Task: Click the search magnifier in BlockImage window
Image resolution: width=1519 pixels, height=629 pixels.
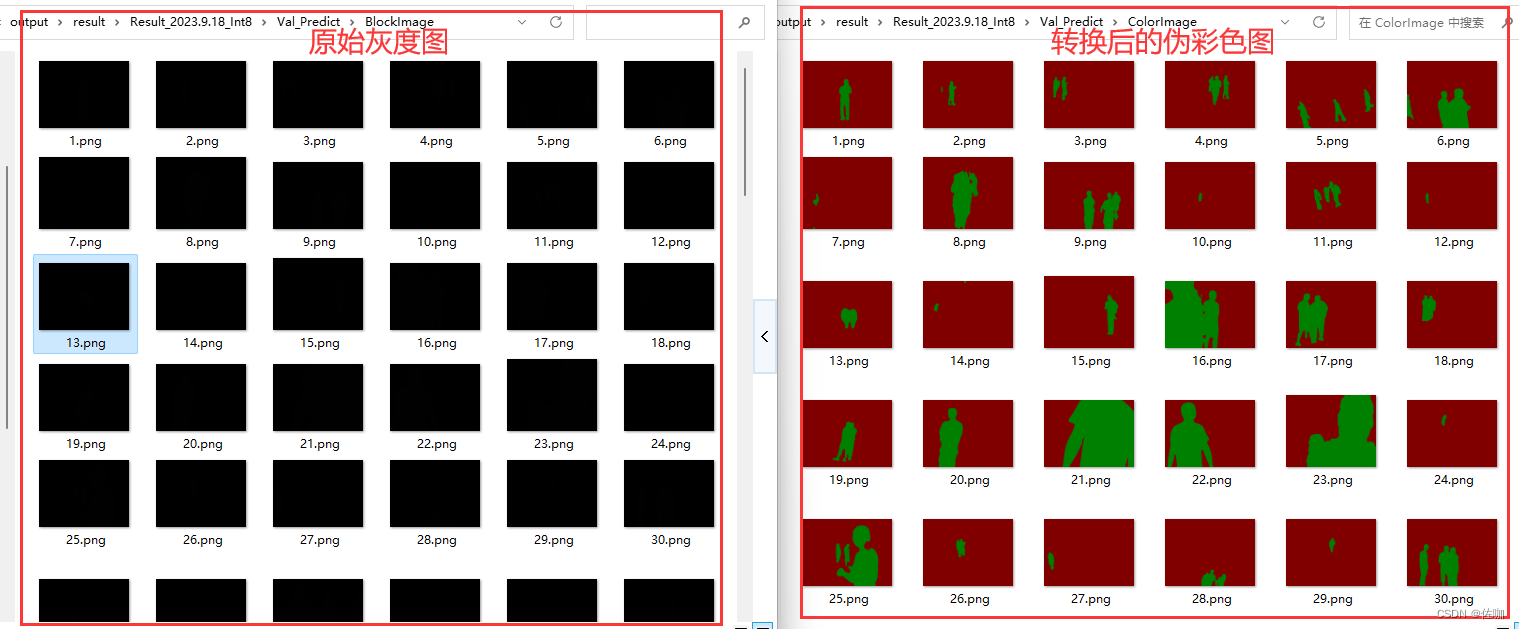Action: tap(744, 22)
